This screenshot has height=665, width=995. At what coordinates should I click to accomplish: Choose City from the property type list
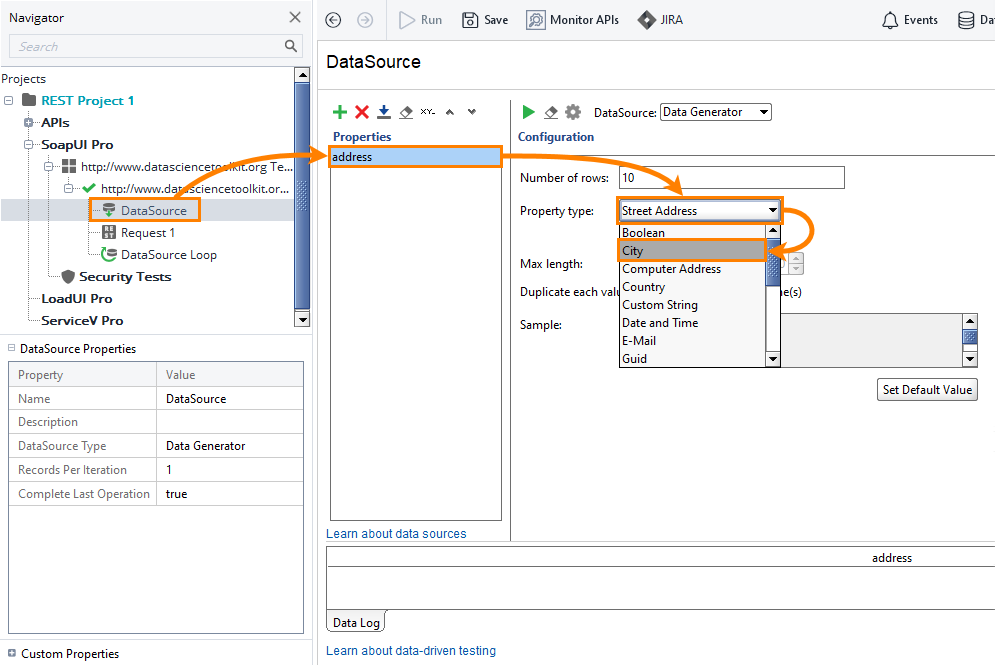693,251
